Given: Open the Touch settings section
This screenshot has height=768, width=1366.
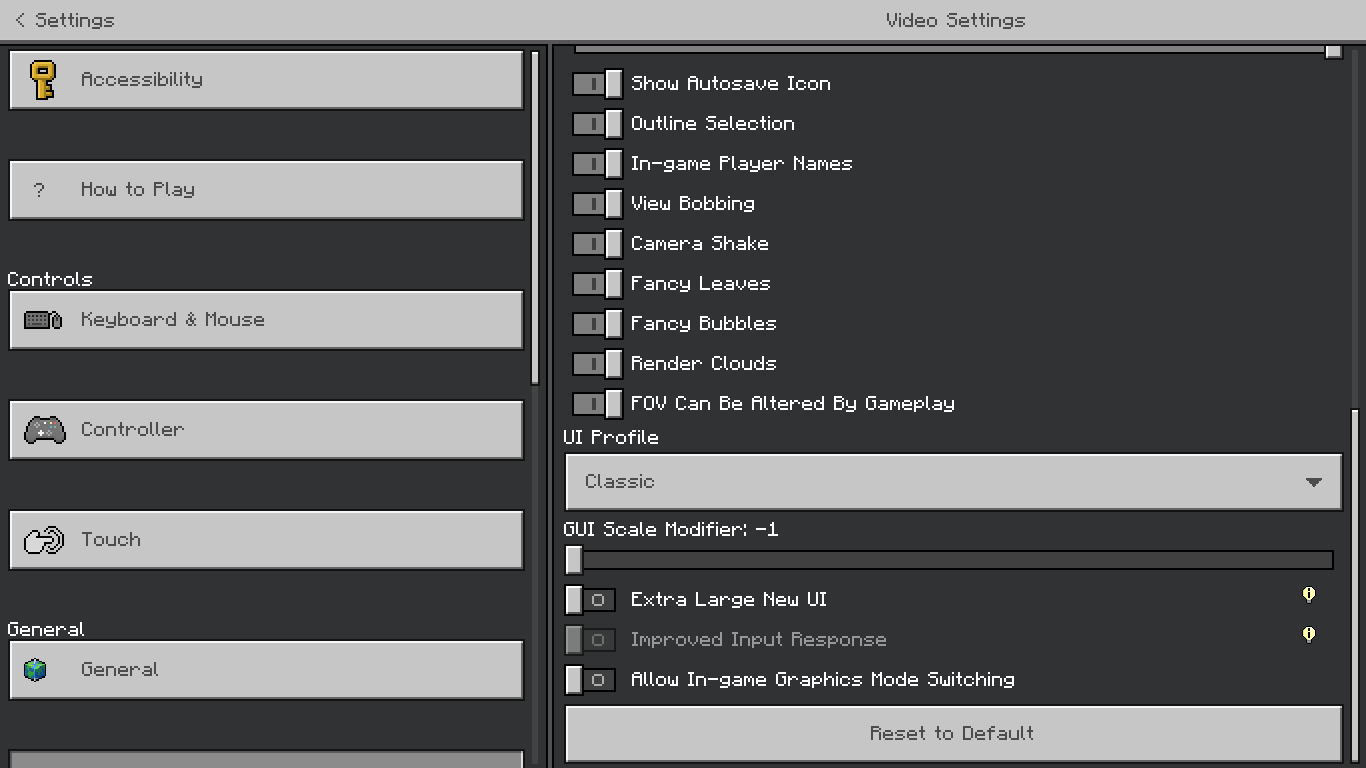Looking at the screenshot, I should (x=266, y=540).
